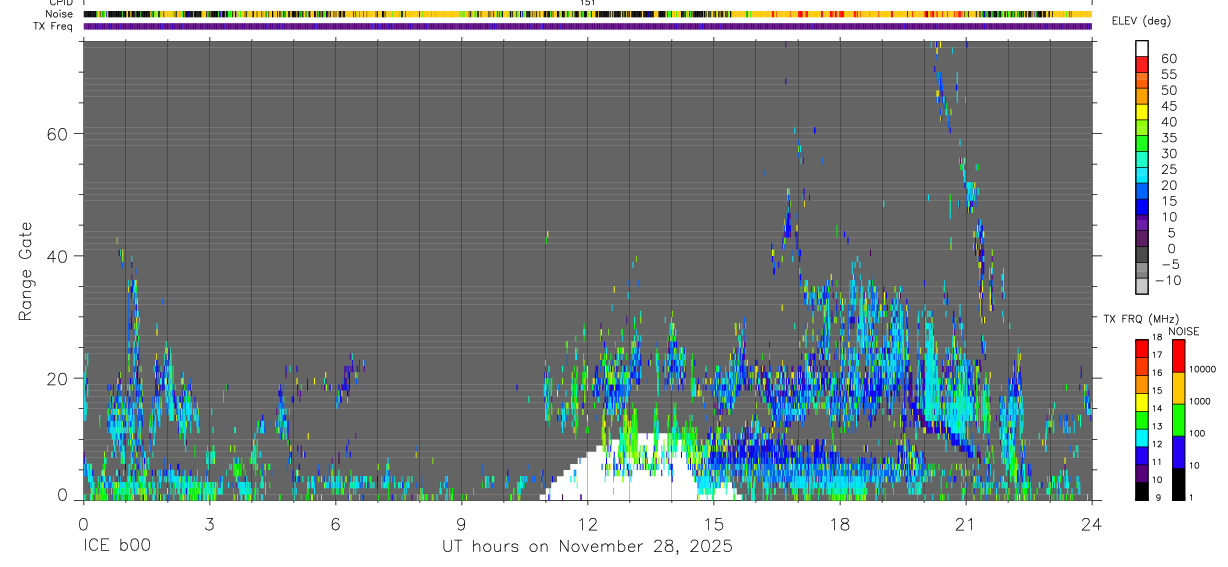
Task: Click the "40" tick on the Range Gate axis
Action: [x=57, y=256]
